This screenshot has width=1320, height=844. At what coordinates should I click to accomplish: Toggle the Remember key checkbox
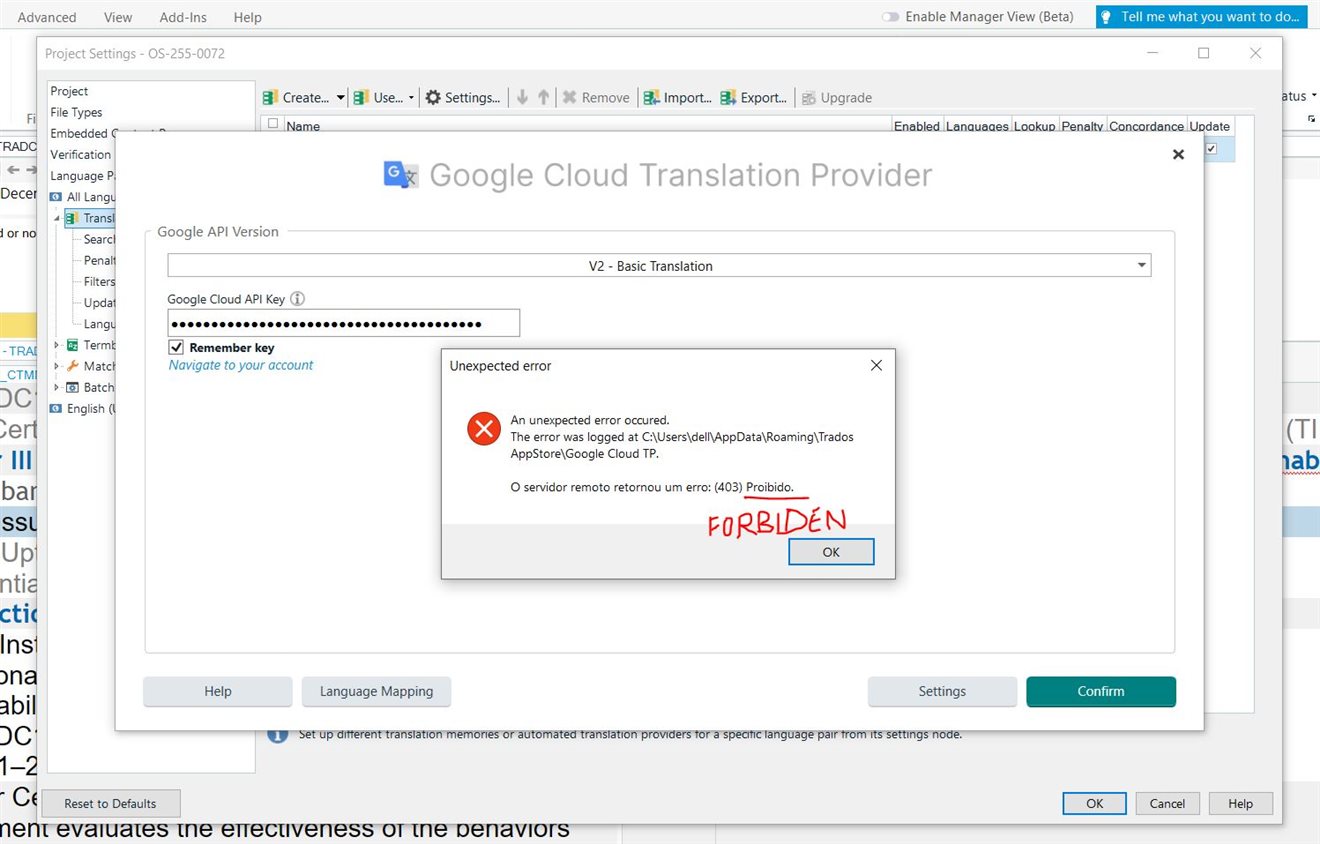point(176,347)
